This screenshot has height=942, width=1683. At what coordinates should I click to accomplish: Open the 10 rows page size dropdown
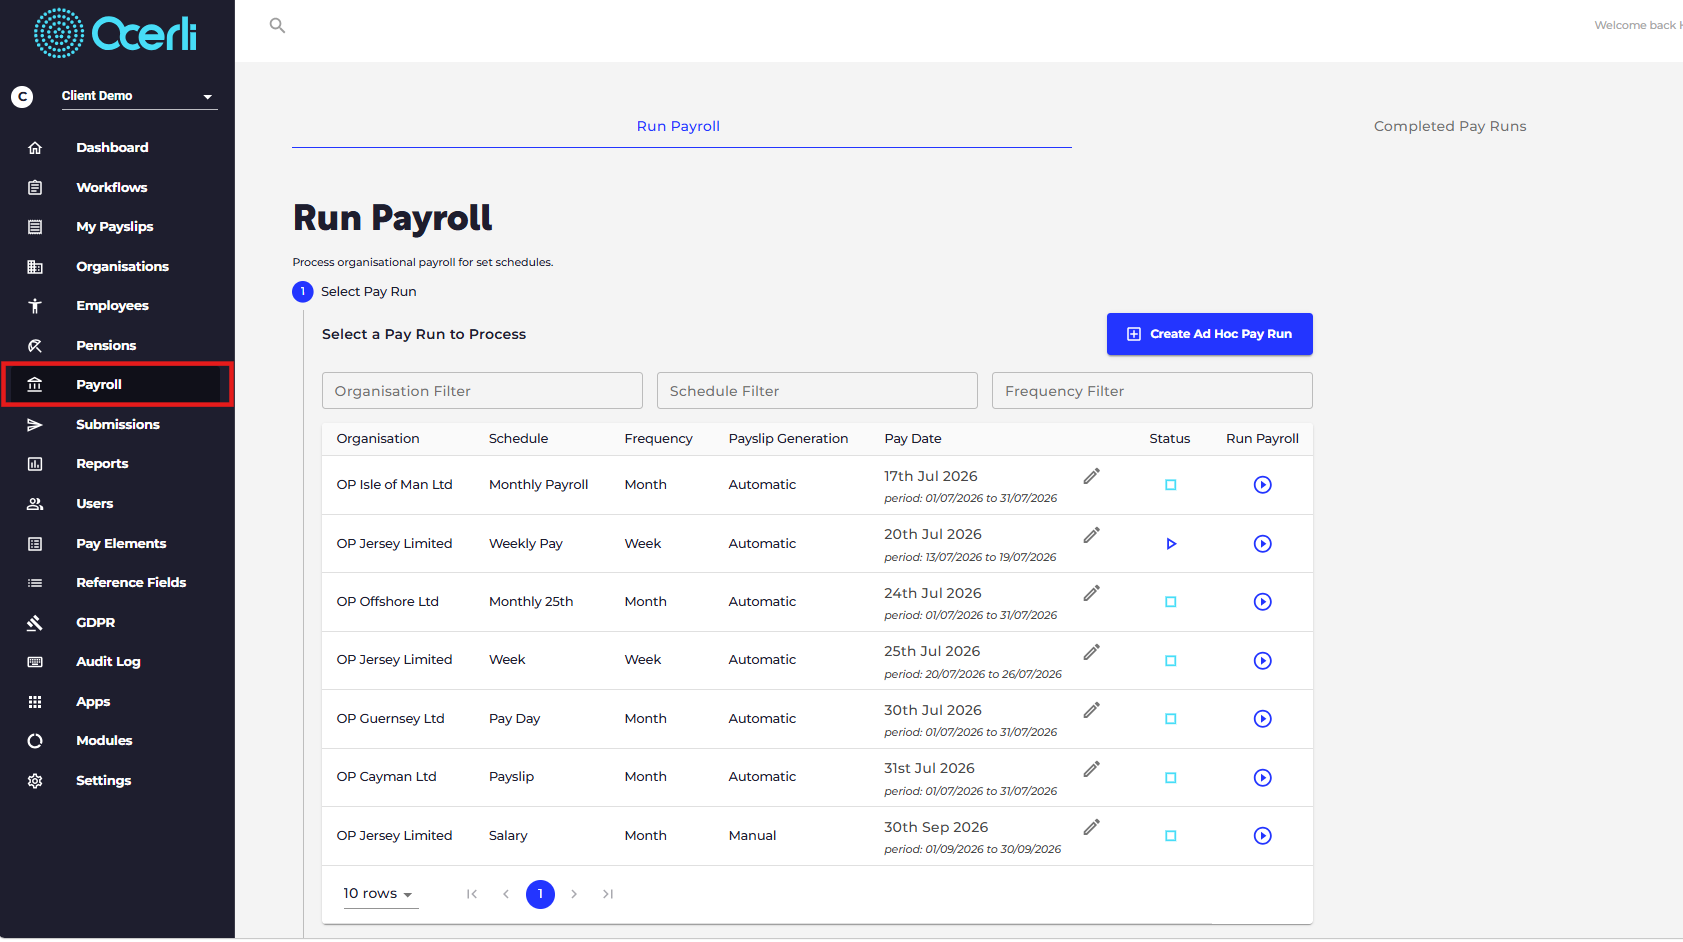point(380,894)
